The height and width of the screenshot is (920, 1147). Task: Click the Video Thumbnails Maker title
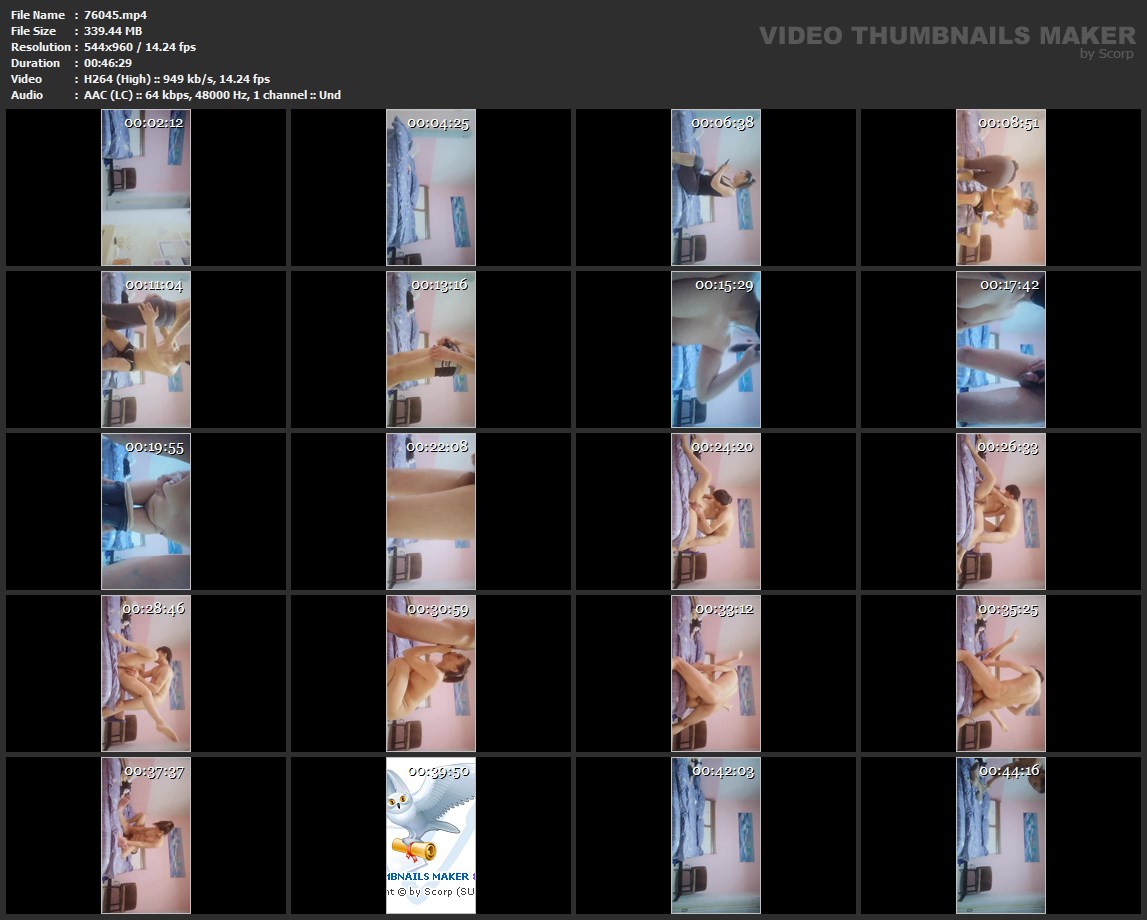pyautogui.click(x=946, y=36)
